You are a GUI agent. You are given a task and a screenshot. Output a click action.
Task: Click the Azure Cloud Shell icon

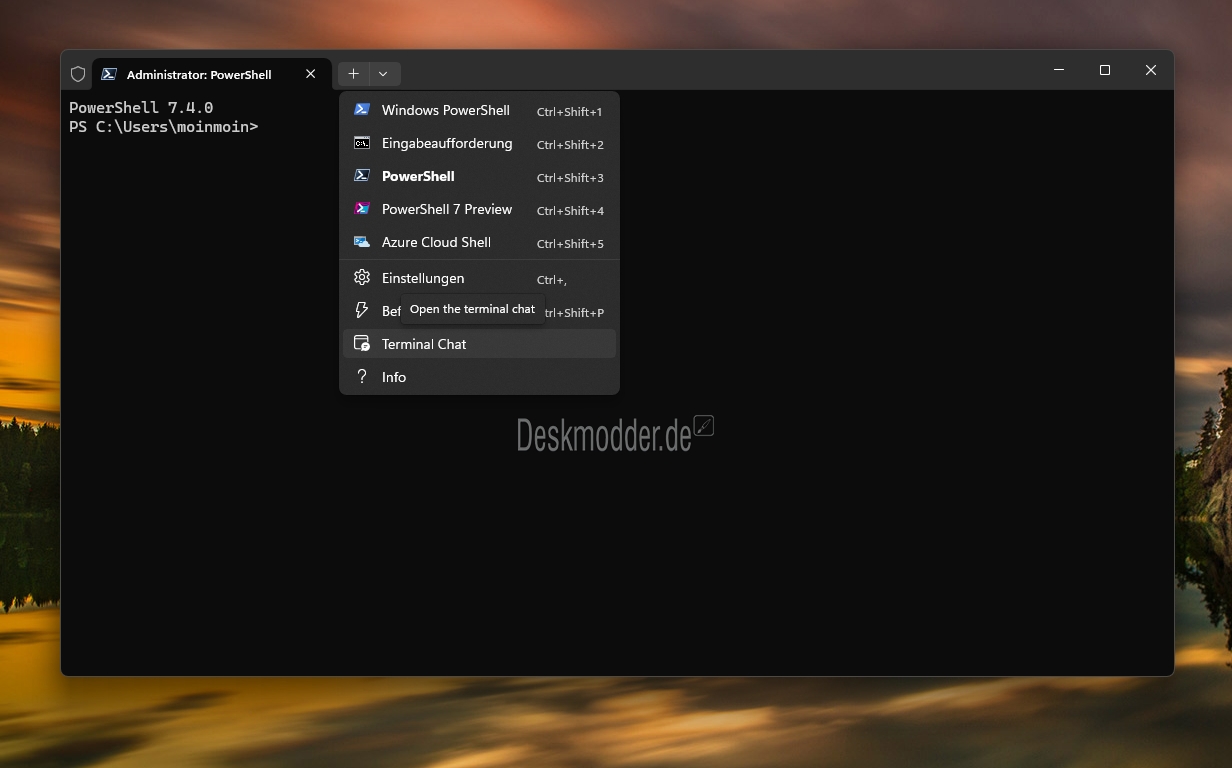click(362, 242)
